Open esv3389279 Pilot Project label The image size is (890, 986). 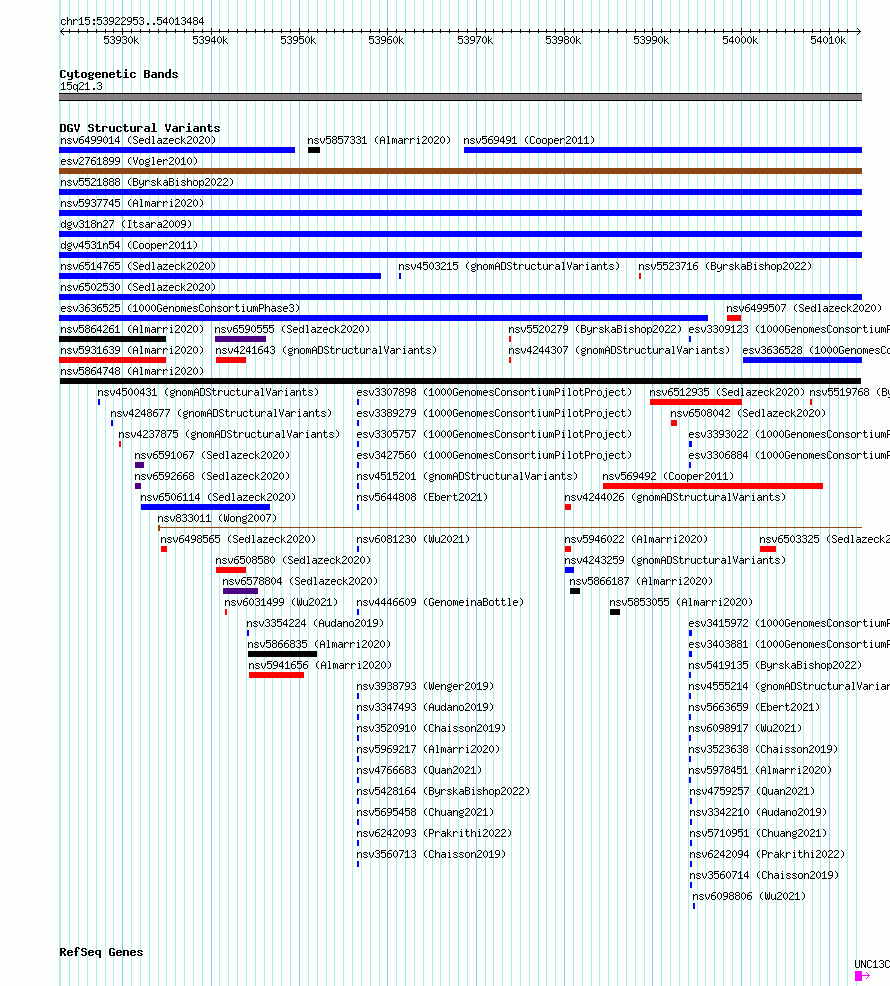point(494,413)
